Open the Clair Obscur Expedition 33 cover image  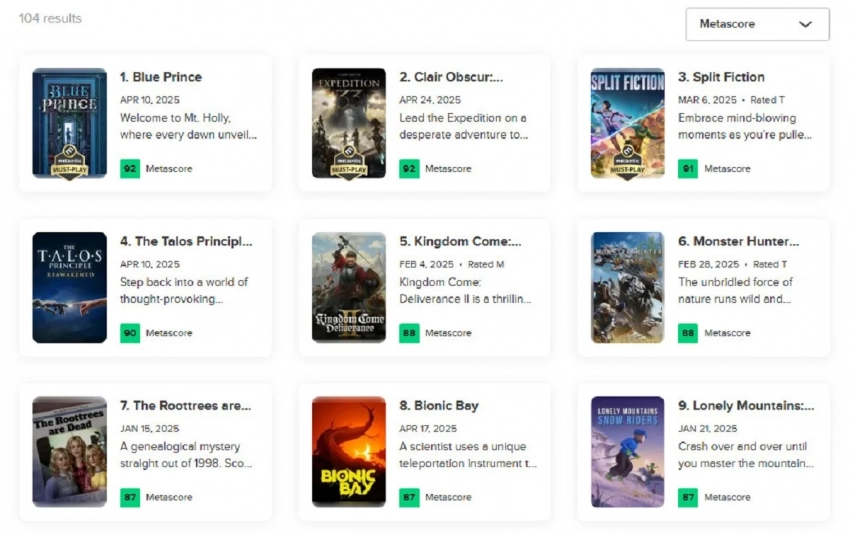coord(348,110)
